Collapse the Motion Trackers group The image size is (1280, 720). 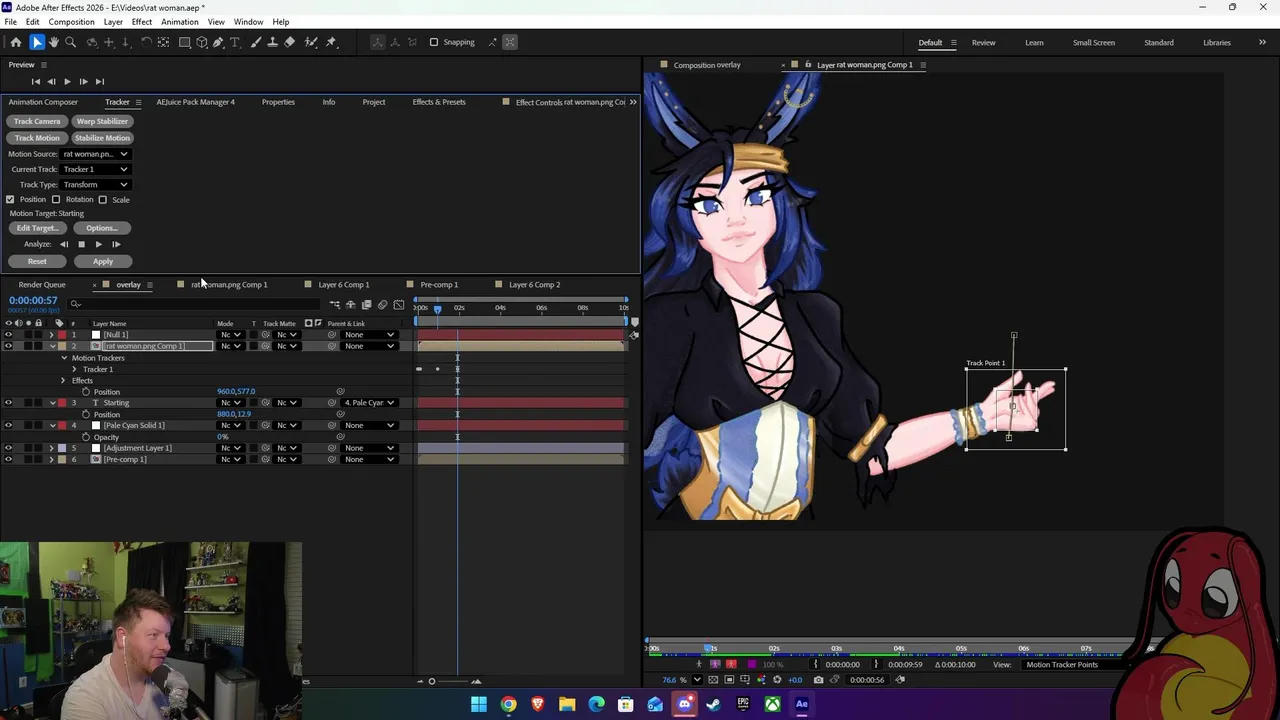click(64, 358)
